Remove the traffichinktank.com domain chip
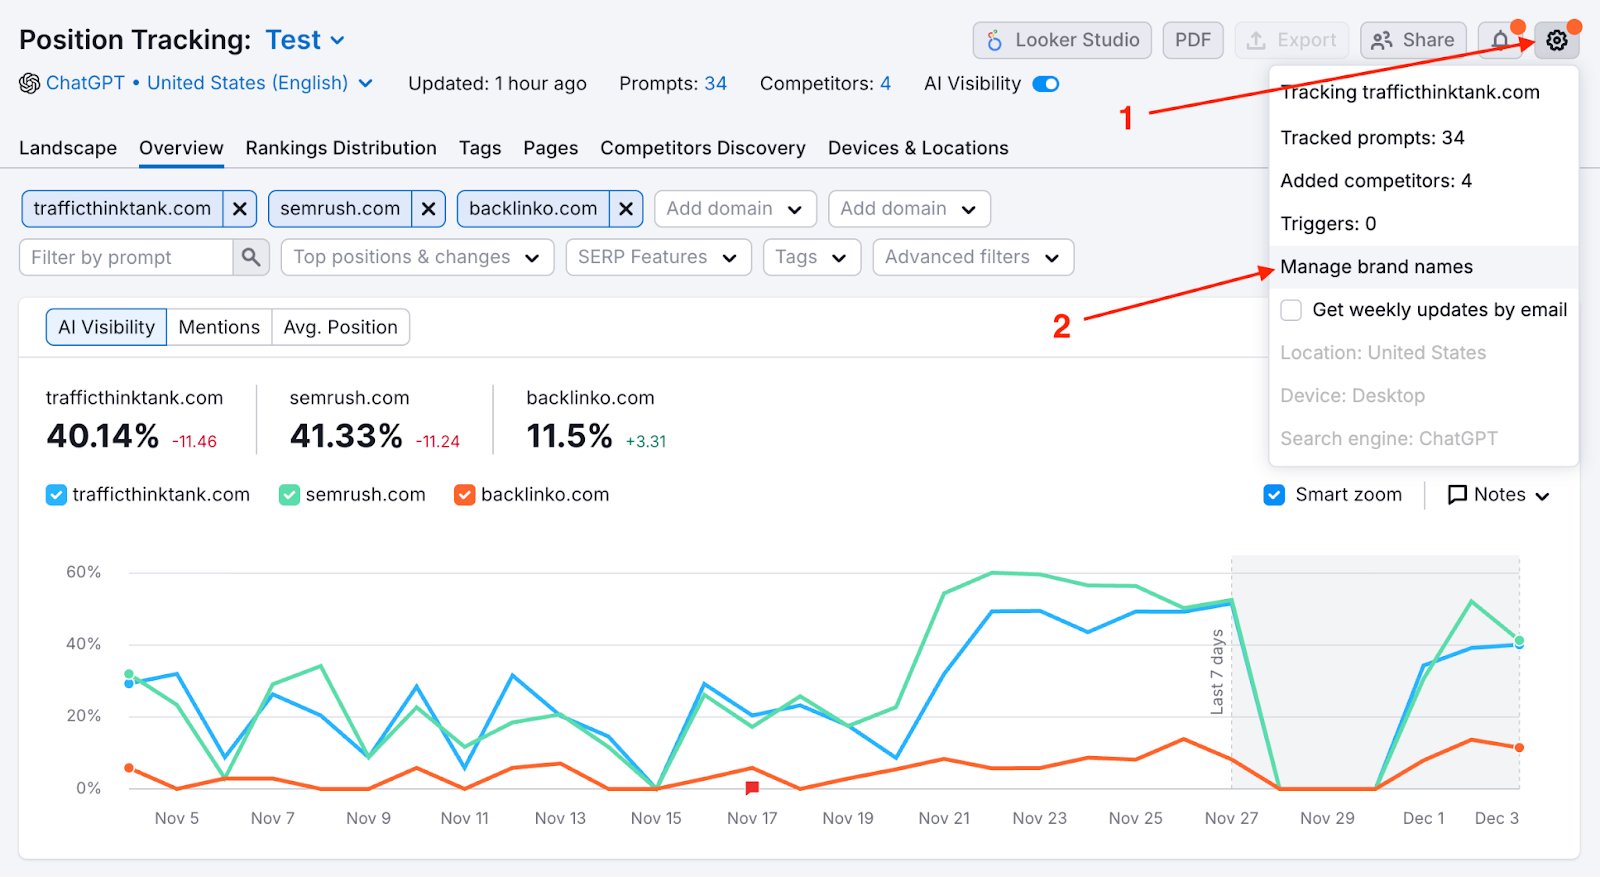This screenshot has width=1600, height=877. click(x=240, y=209)
